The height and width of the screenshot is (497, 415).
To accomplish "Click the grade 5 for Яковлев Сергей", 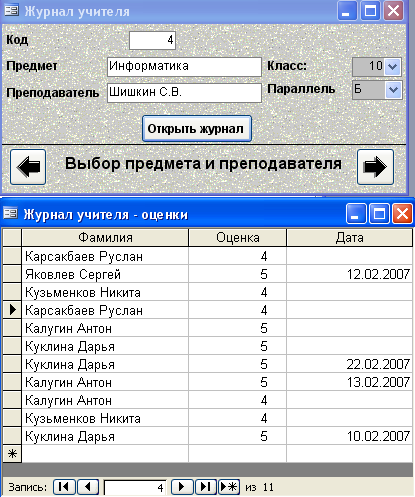I will pos(237,274).
